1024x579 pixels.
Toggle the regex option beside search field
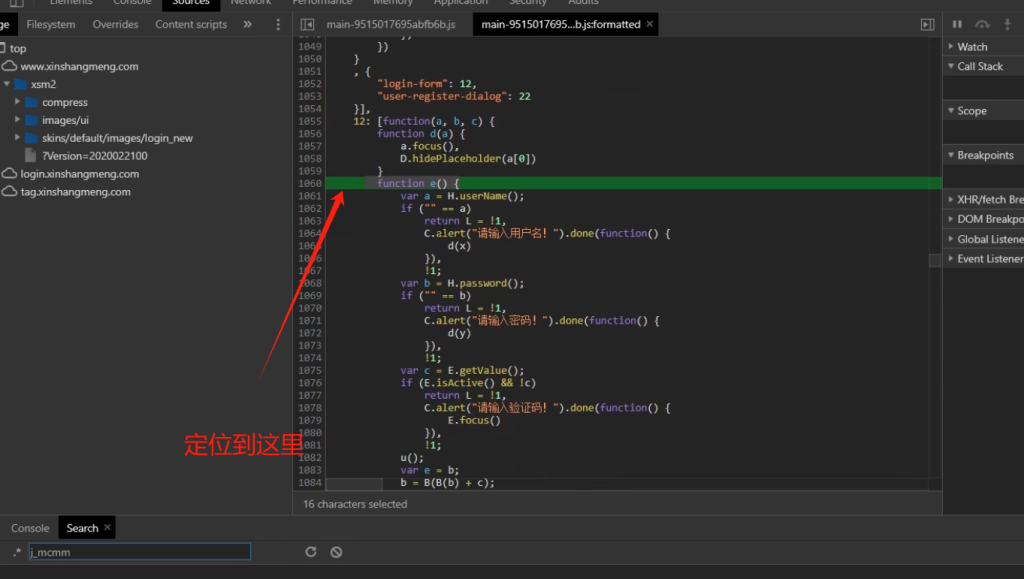pyautogui.click(x=17, y=552)
